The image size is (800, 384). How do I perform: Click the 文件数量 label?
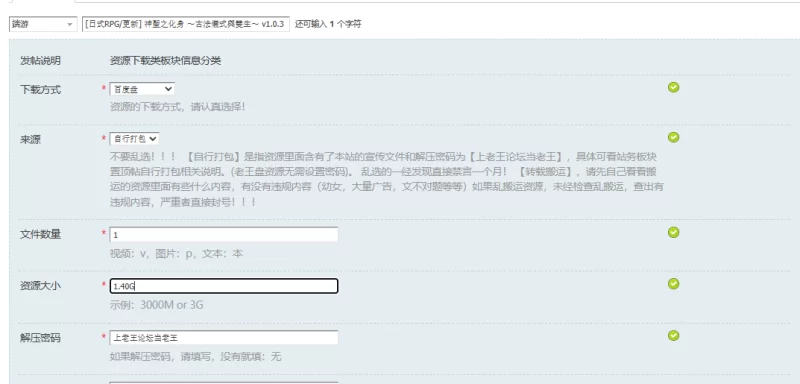40,235
